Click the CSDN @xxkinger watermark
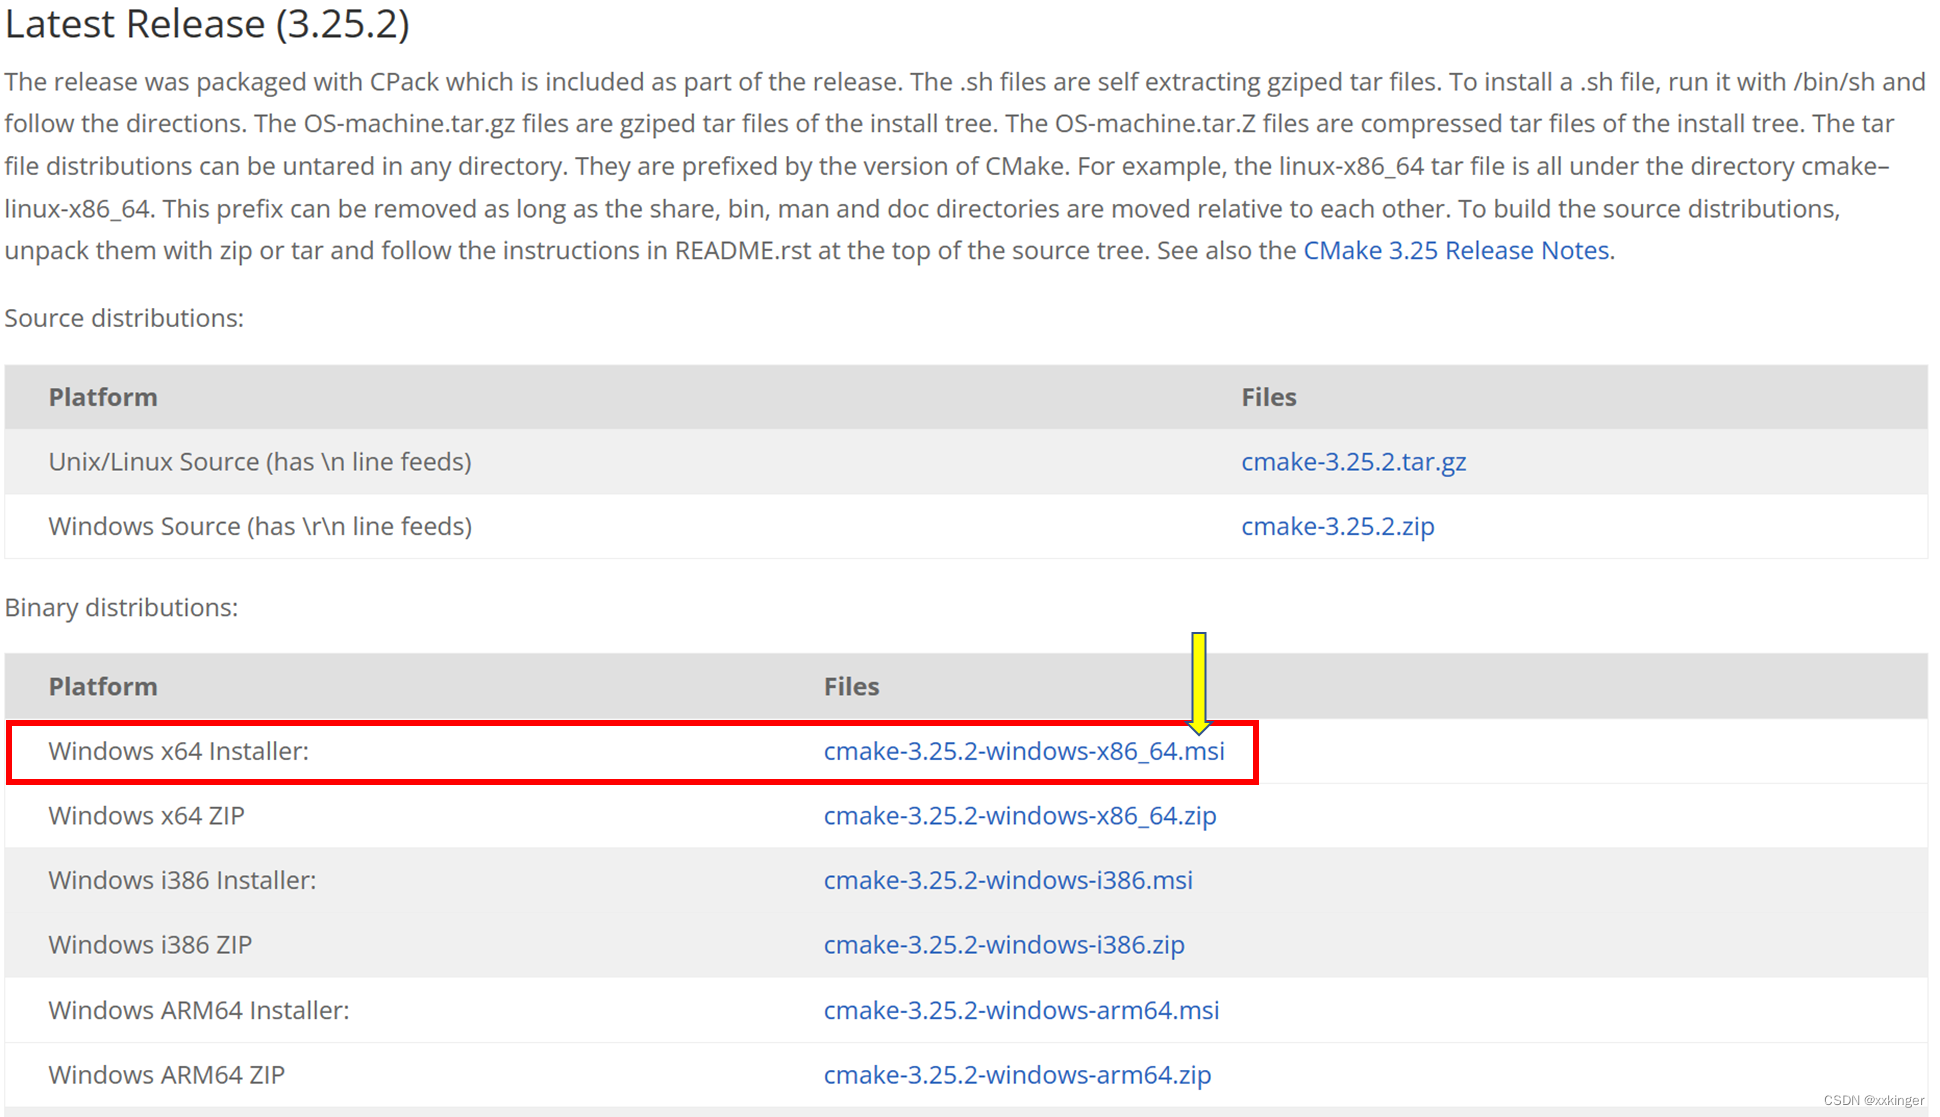1940x1117 pixels. point(1873,1100)
